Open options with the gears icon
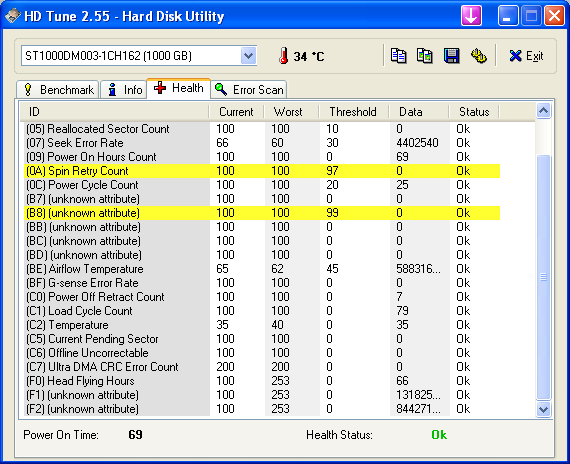Image resolution: width=570 pixels, height=464 pixels. [479, 56]
